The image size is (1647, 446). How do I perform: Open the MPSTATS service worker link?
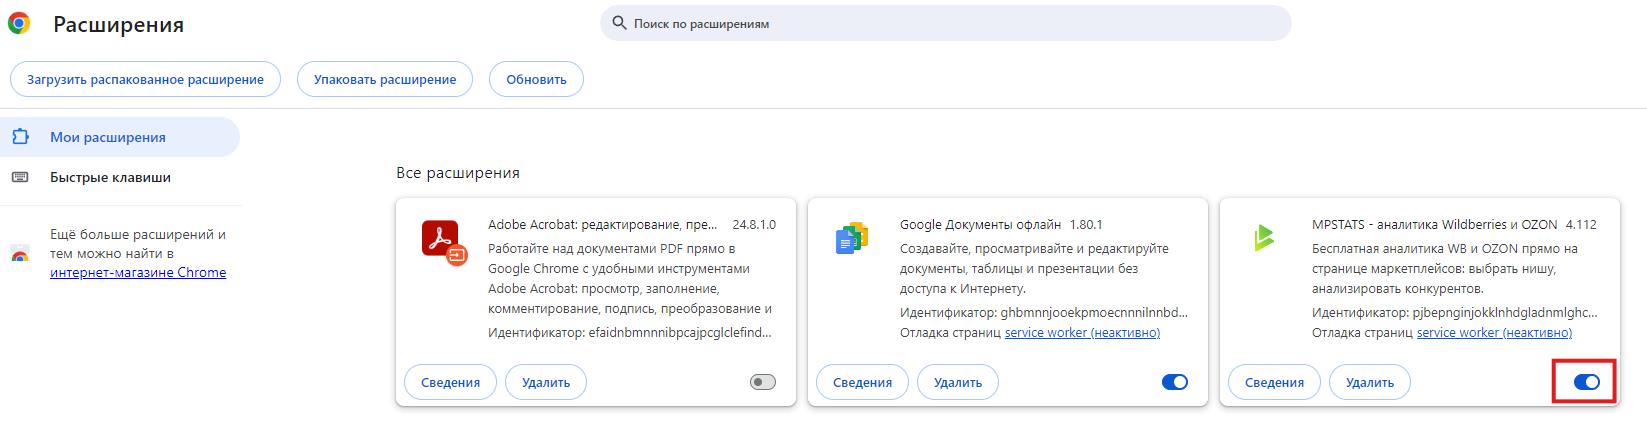(x=1494, y=333)
